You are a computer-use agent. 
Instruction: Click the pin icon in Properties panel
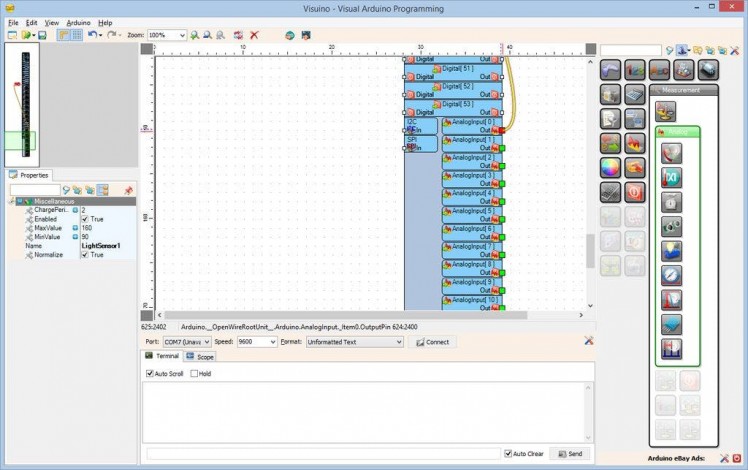click(128, 190)
